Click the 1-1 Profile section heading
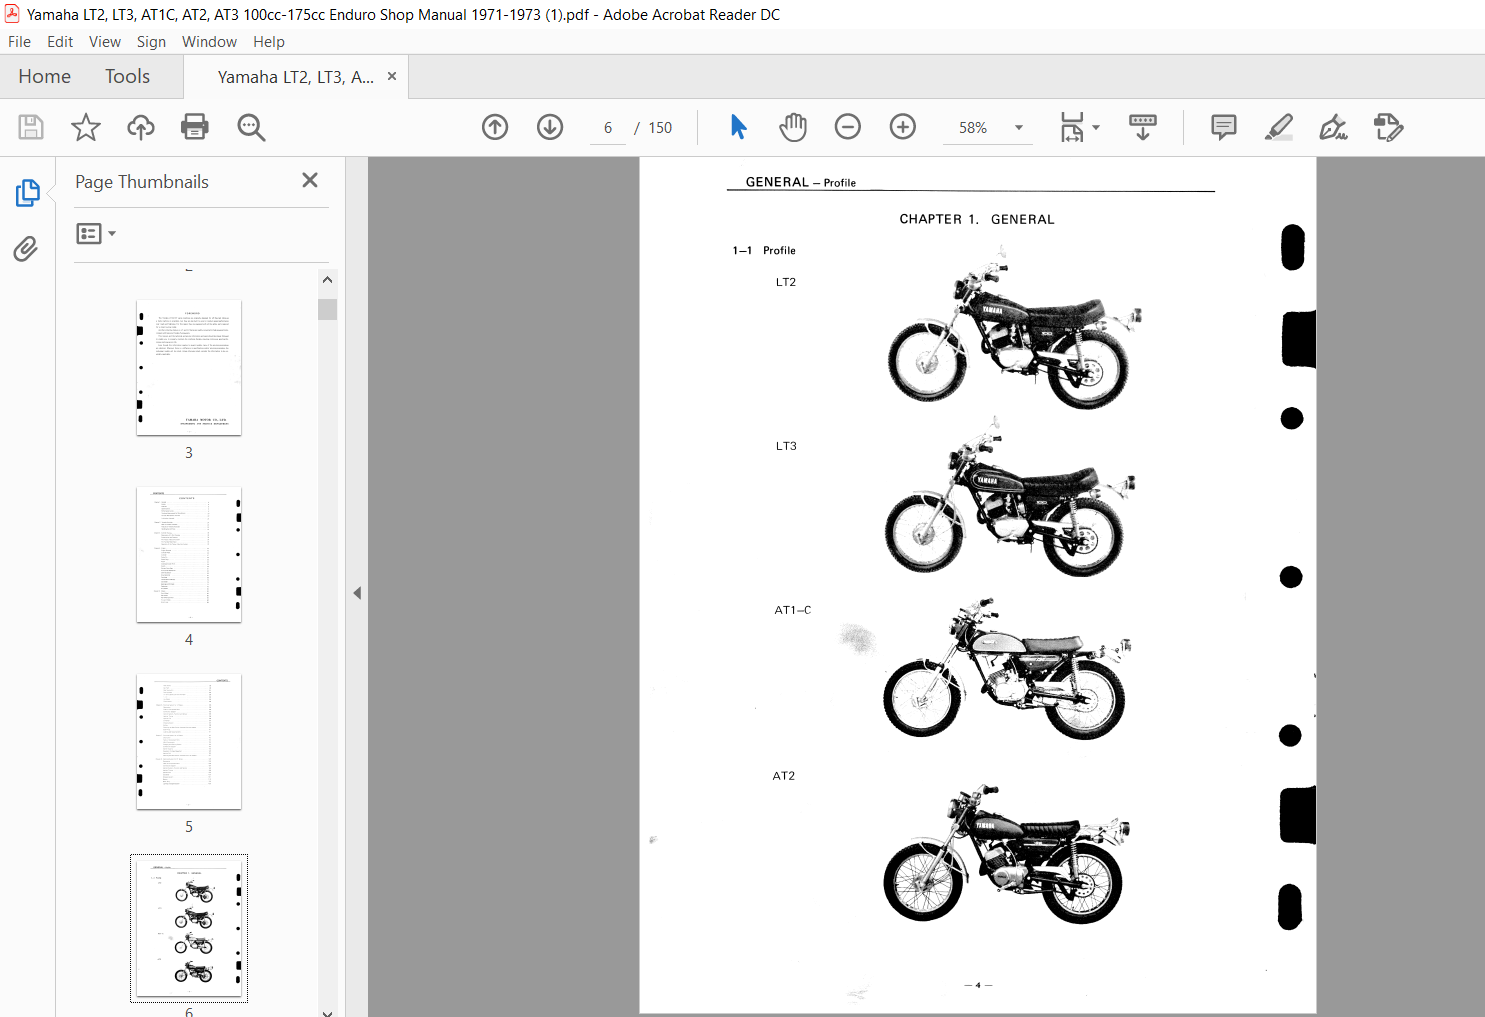Viewport: 1485px width, 1017px height. point(764,250)
